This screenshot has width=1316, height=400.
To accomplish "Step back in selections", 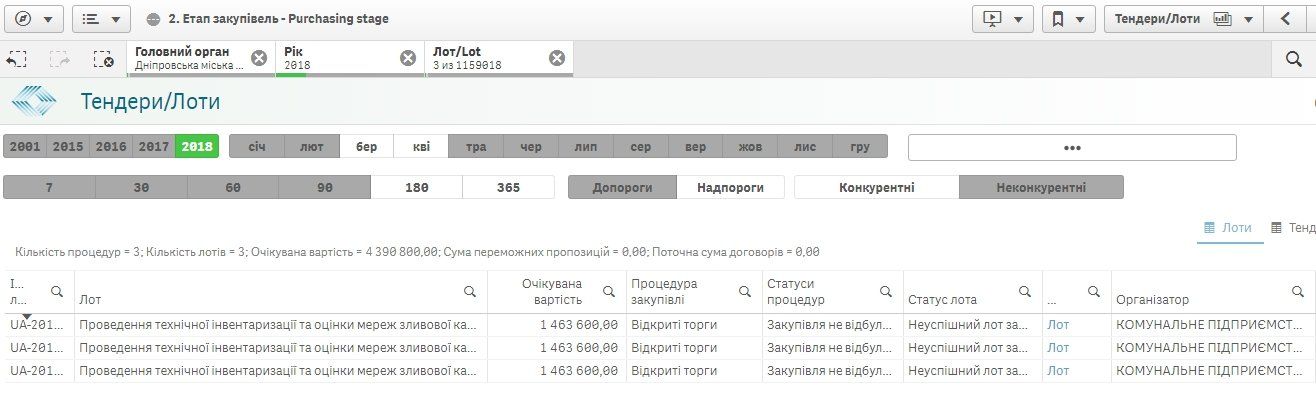I will pyautogui.click(x=16, y=59).
